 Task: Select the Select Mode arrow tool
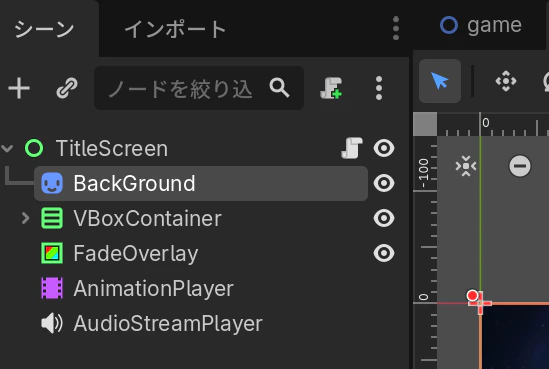440,81
